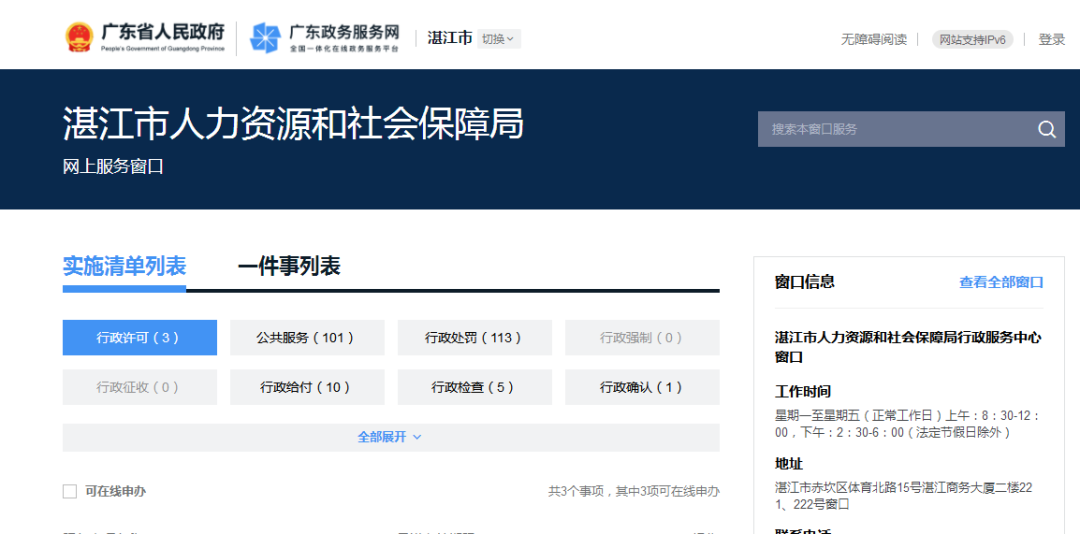Click the 广东政务服务网 blue pinwheel logo

pyautogui.click(x=265, y=38)
